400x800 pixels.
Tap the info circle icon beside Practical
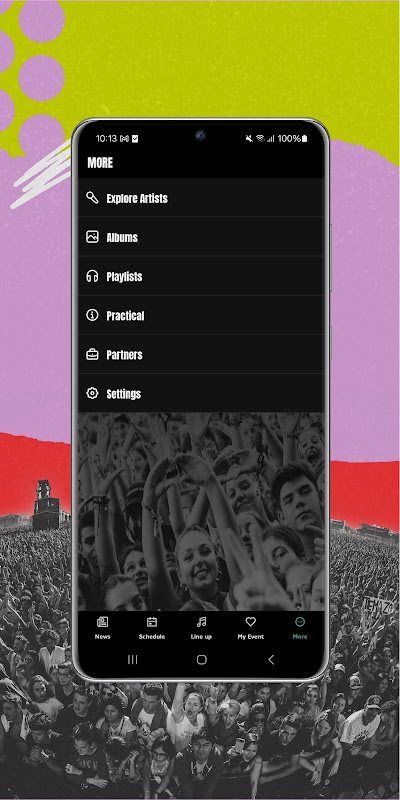(x=92, y=315)
